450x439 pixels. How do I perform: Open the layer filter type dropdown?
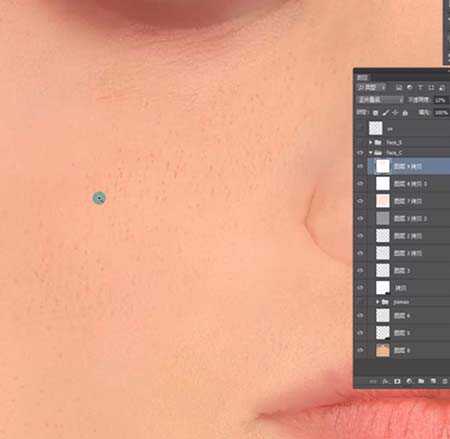tap(371, 88)
